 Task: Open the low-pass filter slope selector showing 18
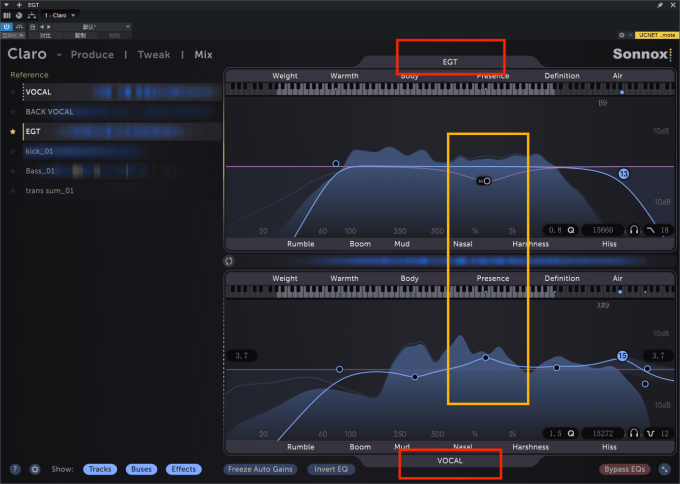coord(658,230)
